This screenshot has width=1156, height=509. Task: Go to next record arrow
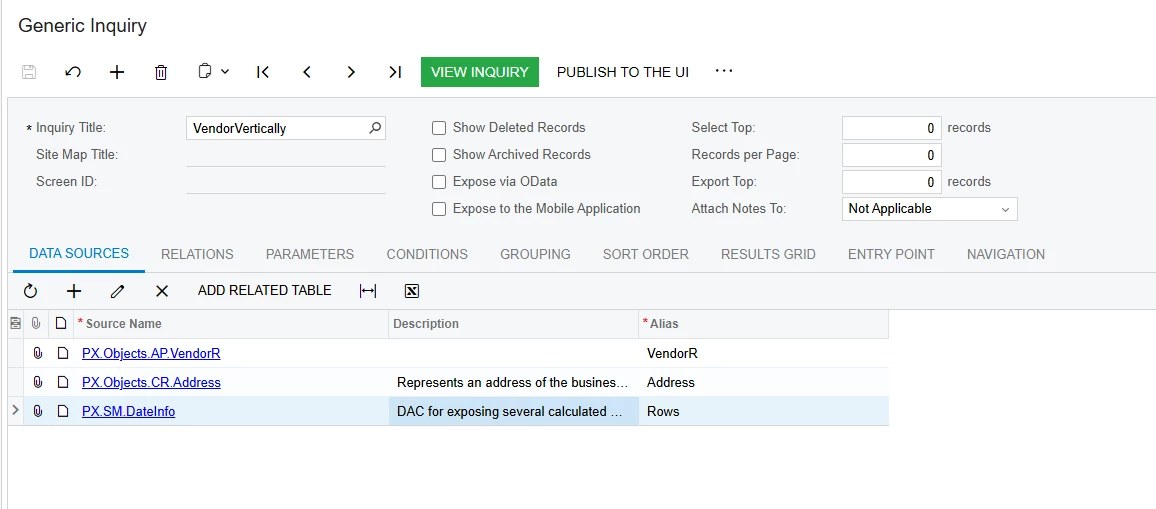tap(351, 72)
